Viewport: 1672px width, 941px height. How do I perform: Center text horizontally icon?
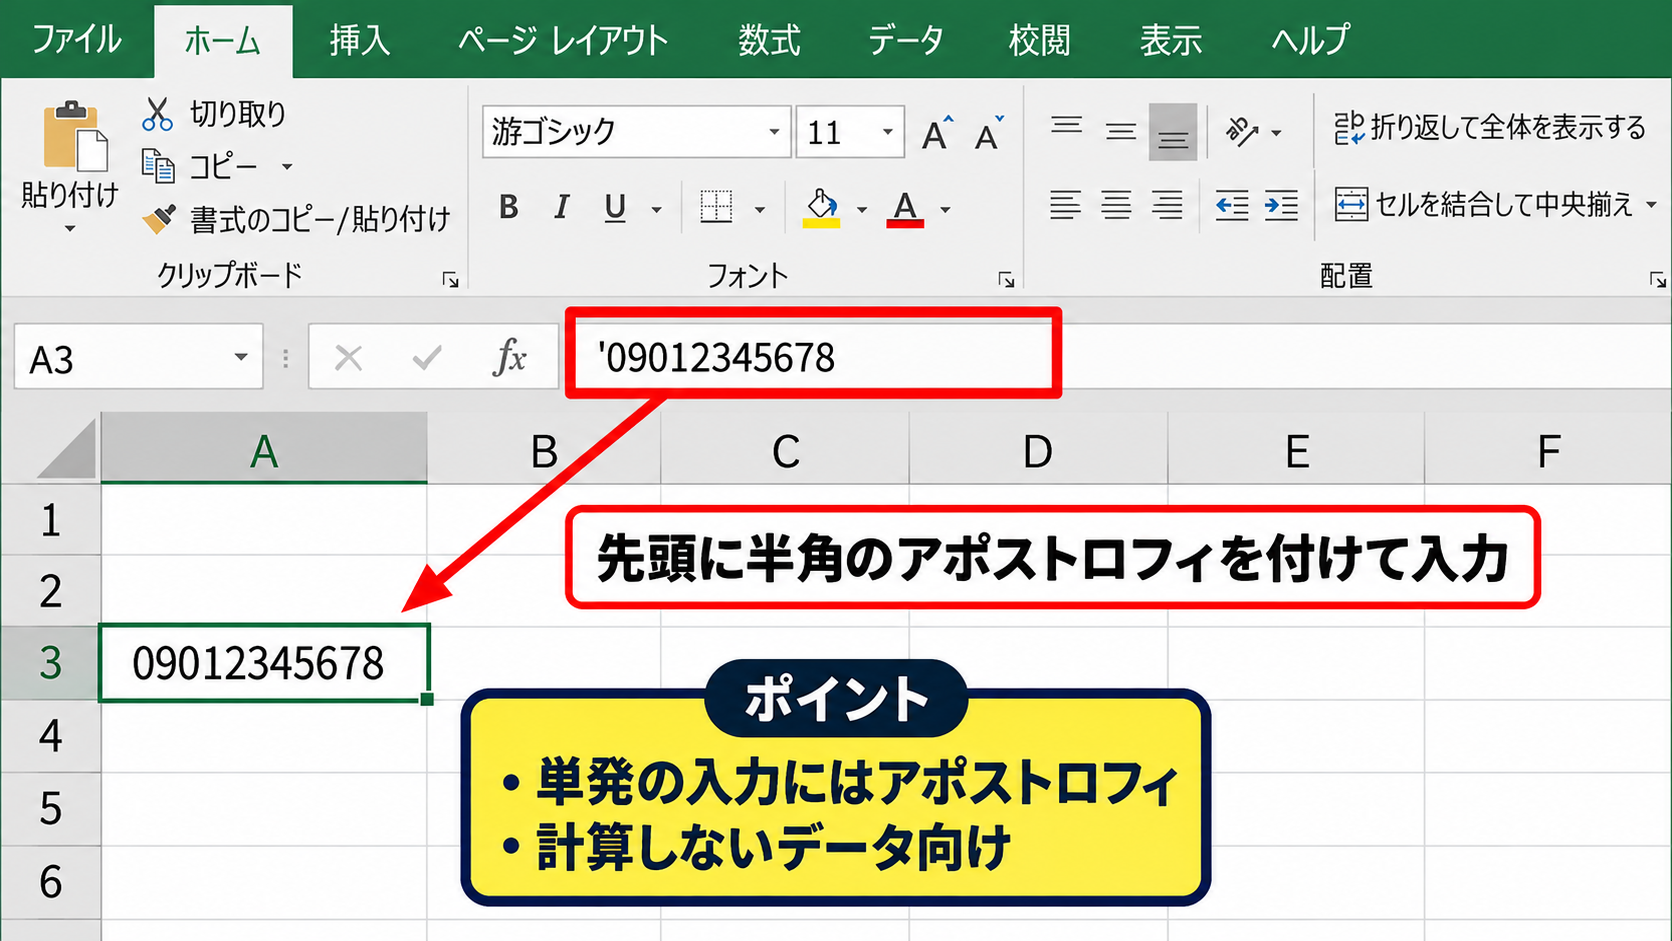click(x=1116, y=205)
